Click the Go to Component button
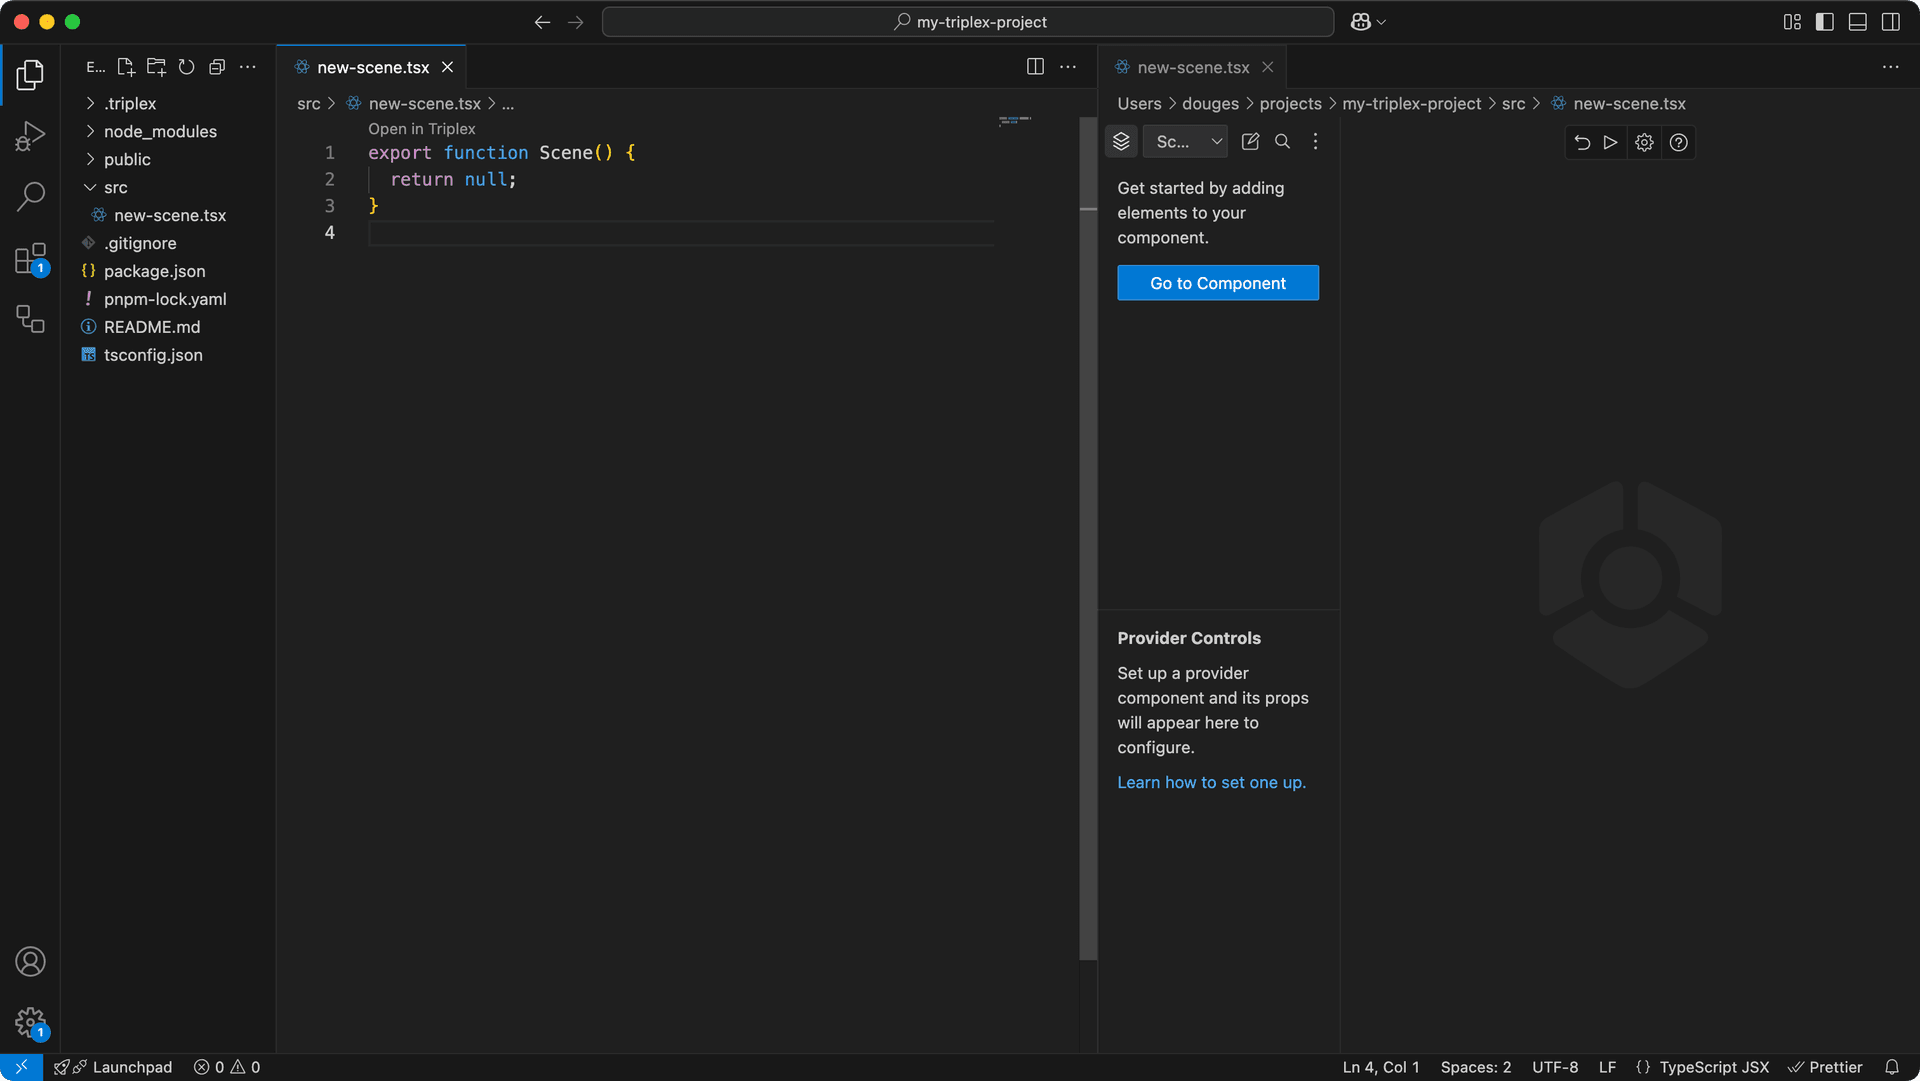Image resolution: width=1920 pixels, height=1081 pixels. tap(1217, 283)
